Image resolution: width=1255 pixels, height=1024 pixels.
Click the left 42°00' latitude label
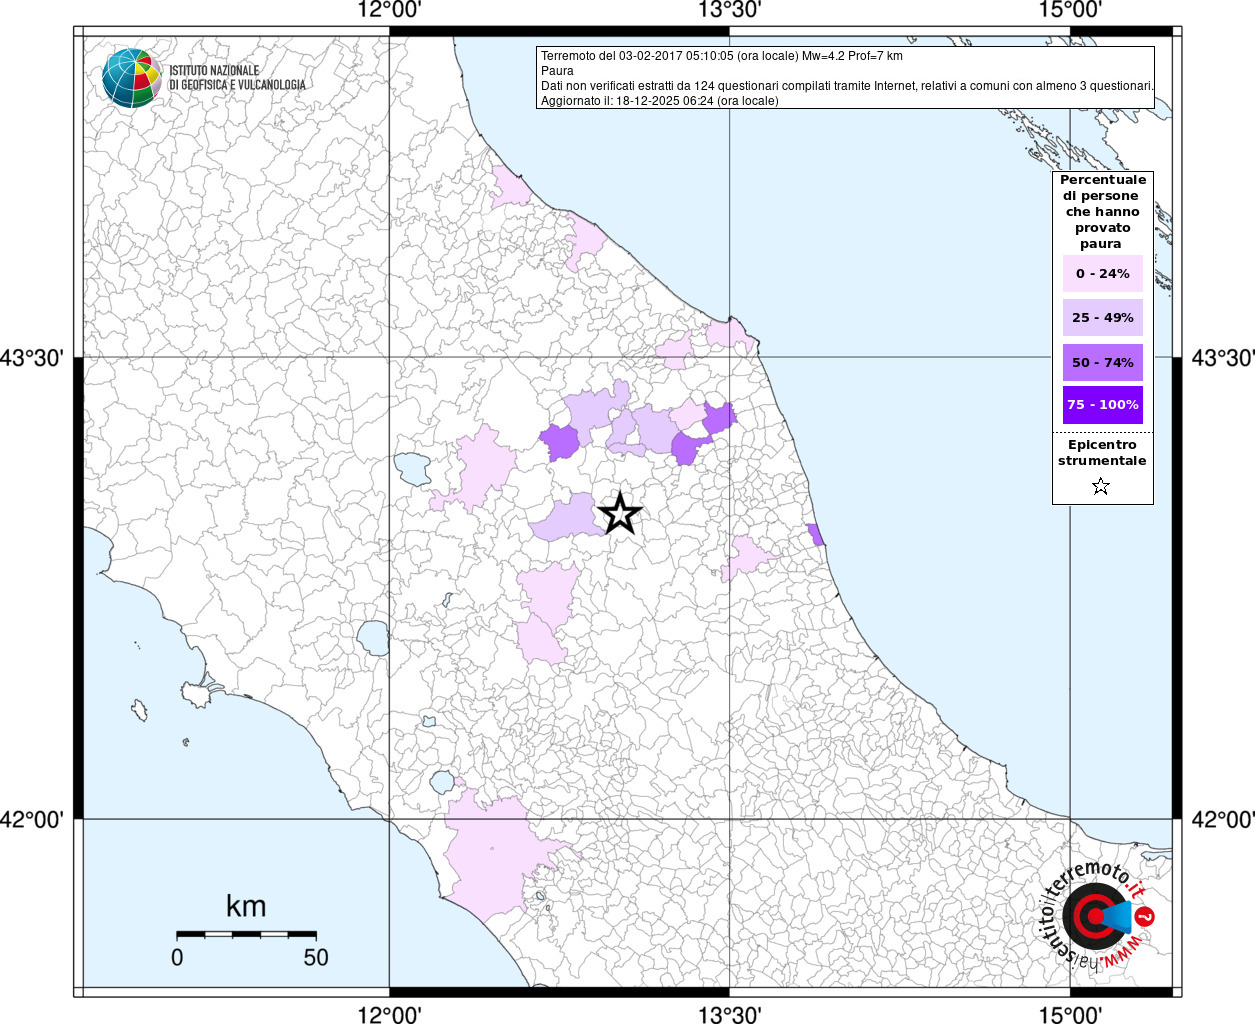(33, 819)
